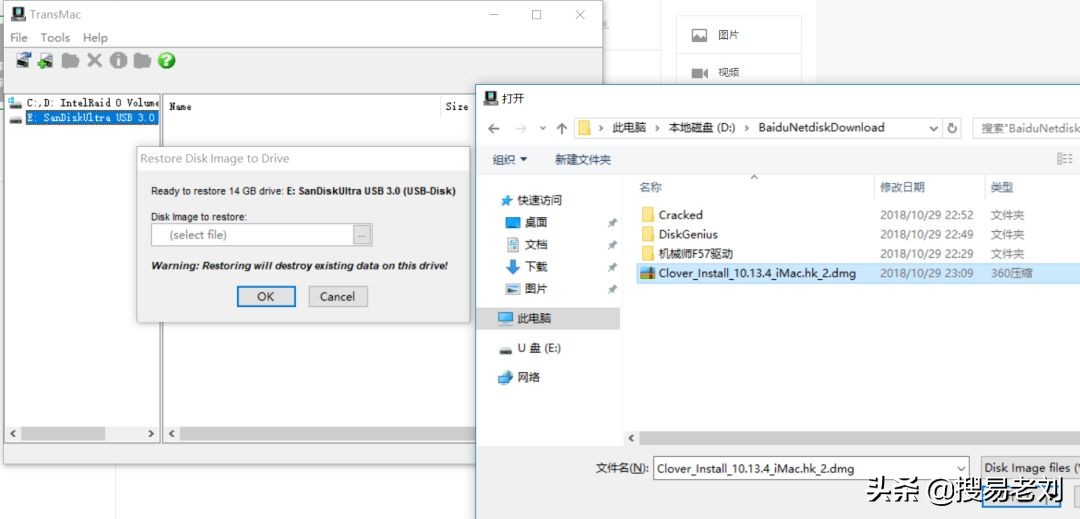Sort by the 名称 column header

tap(650, 187)
